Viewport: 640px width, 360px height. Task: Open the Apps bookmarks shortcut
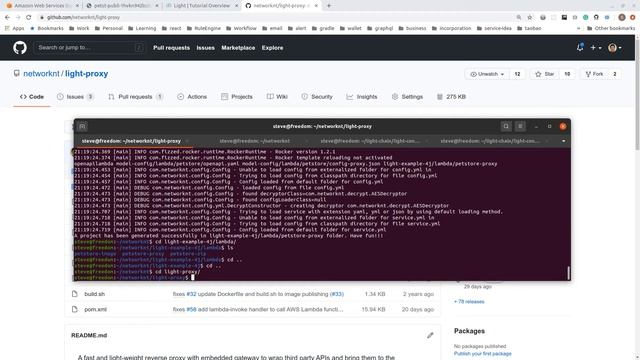pos(14,28)
